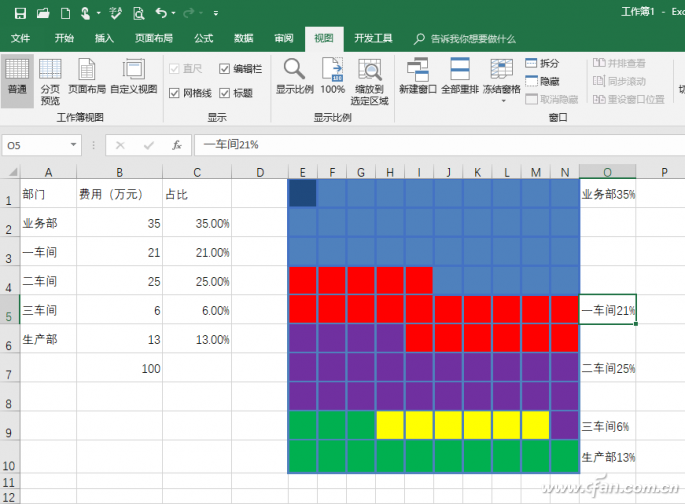Toggle the 编辑栏 formula bar checkbox
The width and height of the screenshot is (685, 504).
tap(224, 69)
